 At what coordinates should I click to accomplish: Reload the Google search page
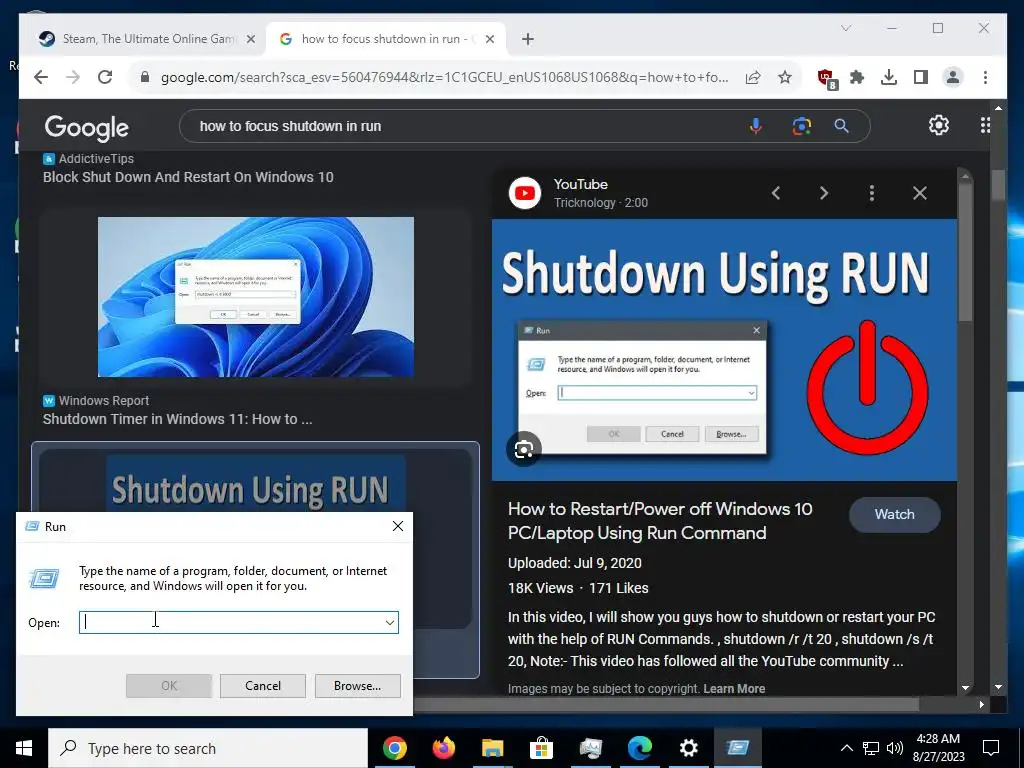105,77
